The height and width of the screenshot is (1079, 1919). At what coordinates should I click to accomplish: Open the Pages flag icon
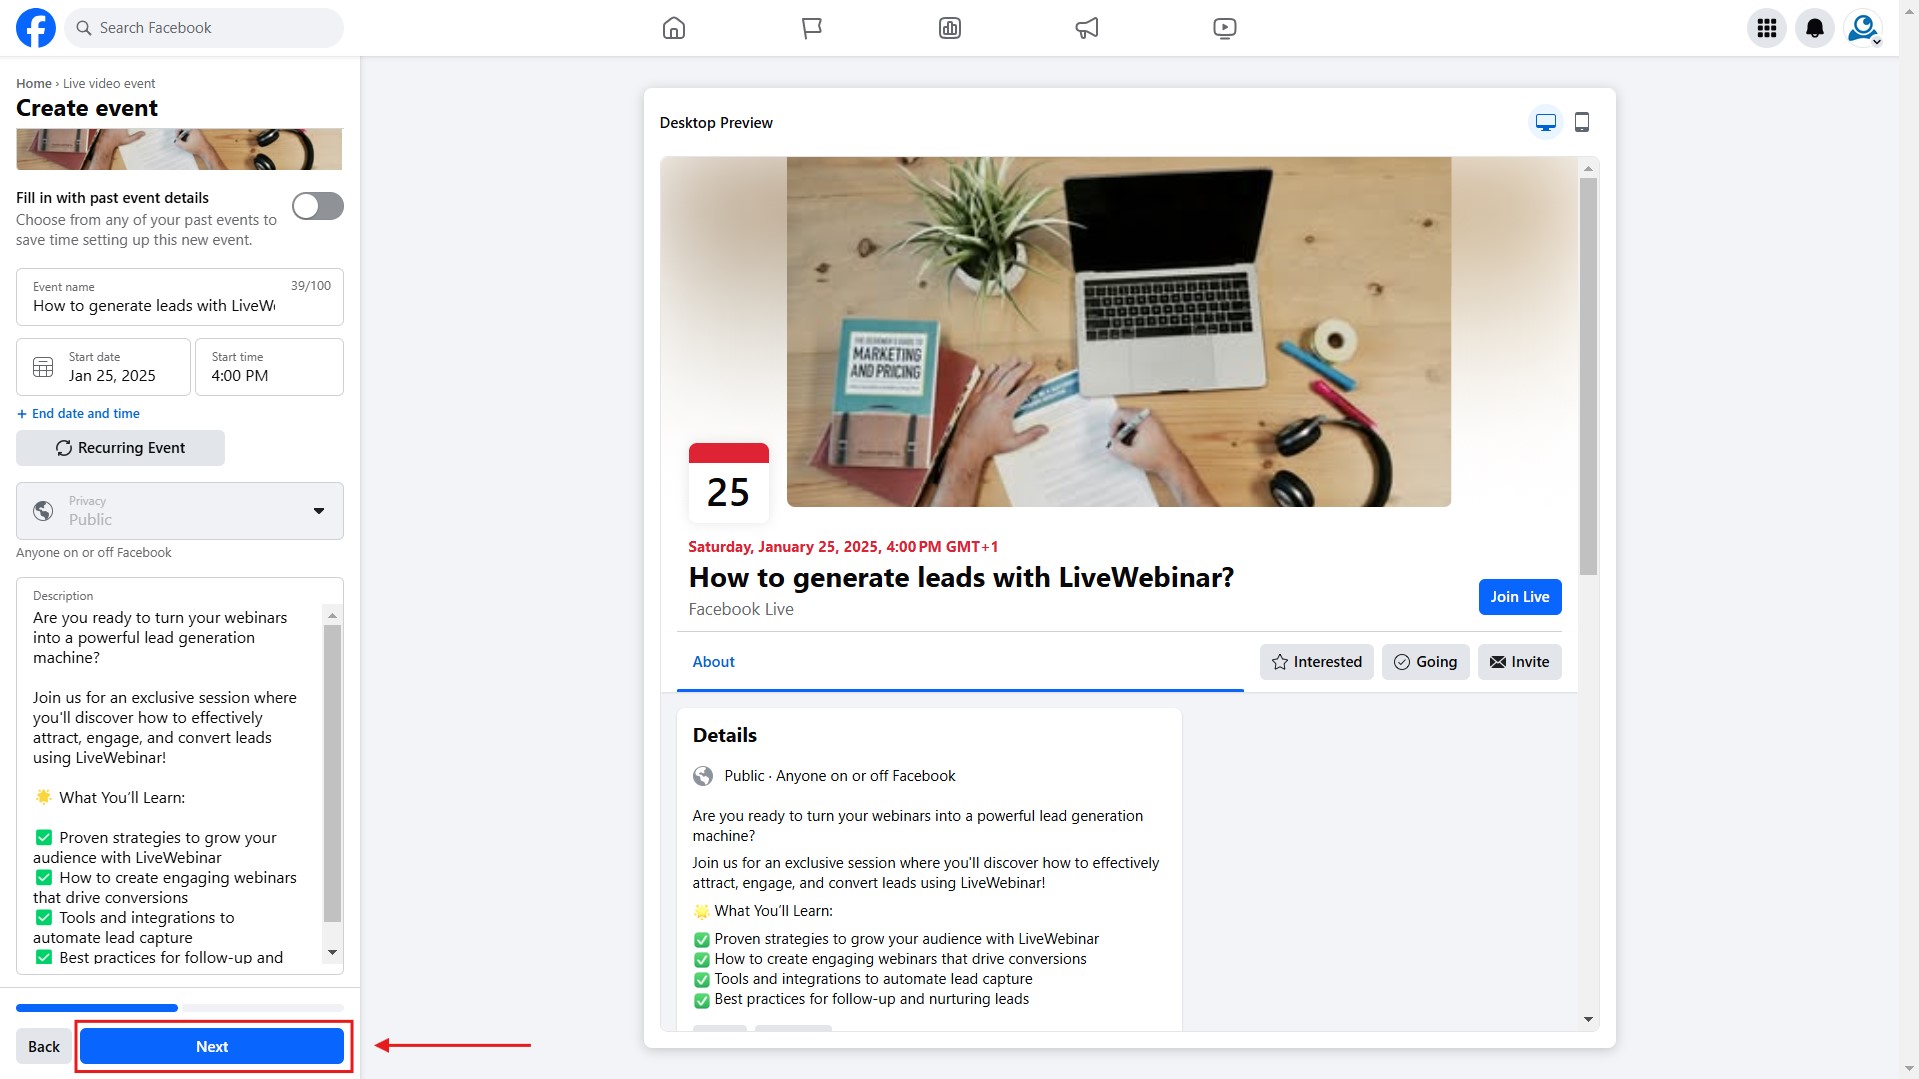(x=811, y=28)
